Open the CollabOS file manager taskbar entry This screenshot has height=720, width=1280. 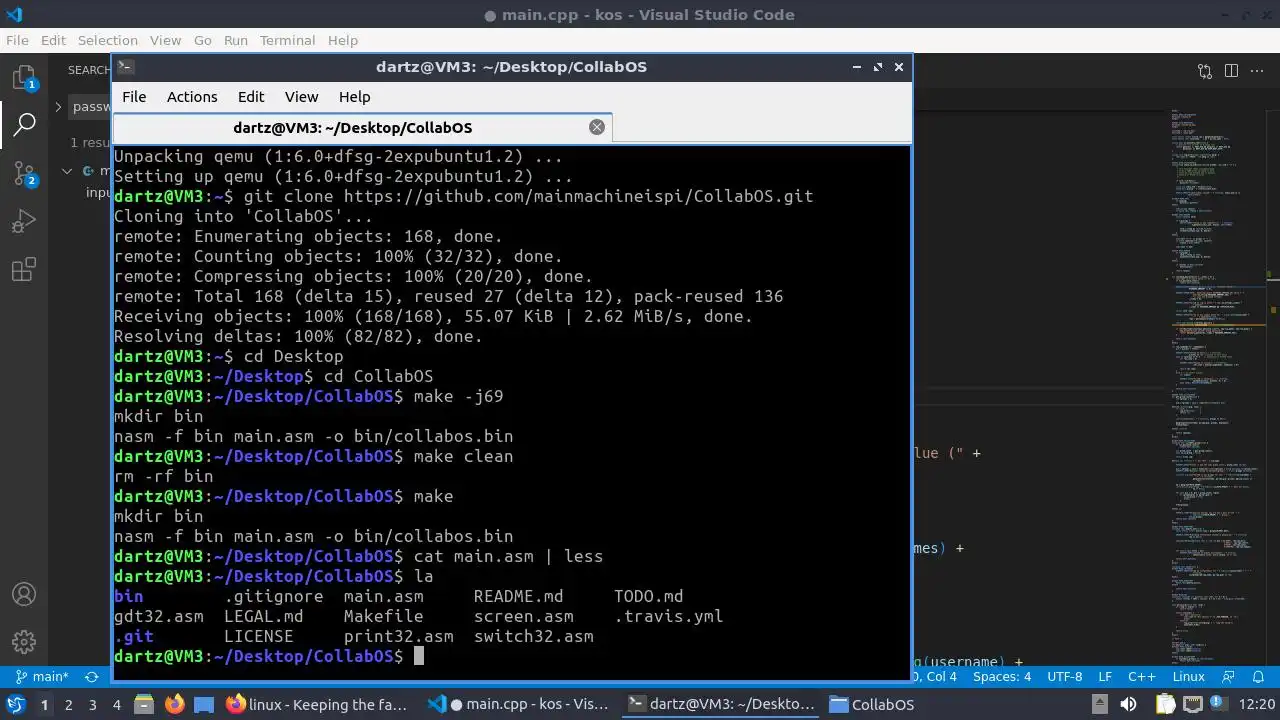point(872,705)
